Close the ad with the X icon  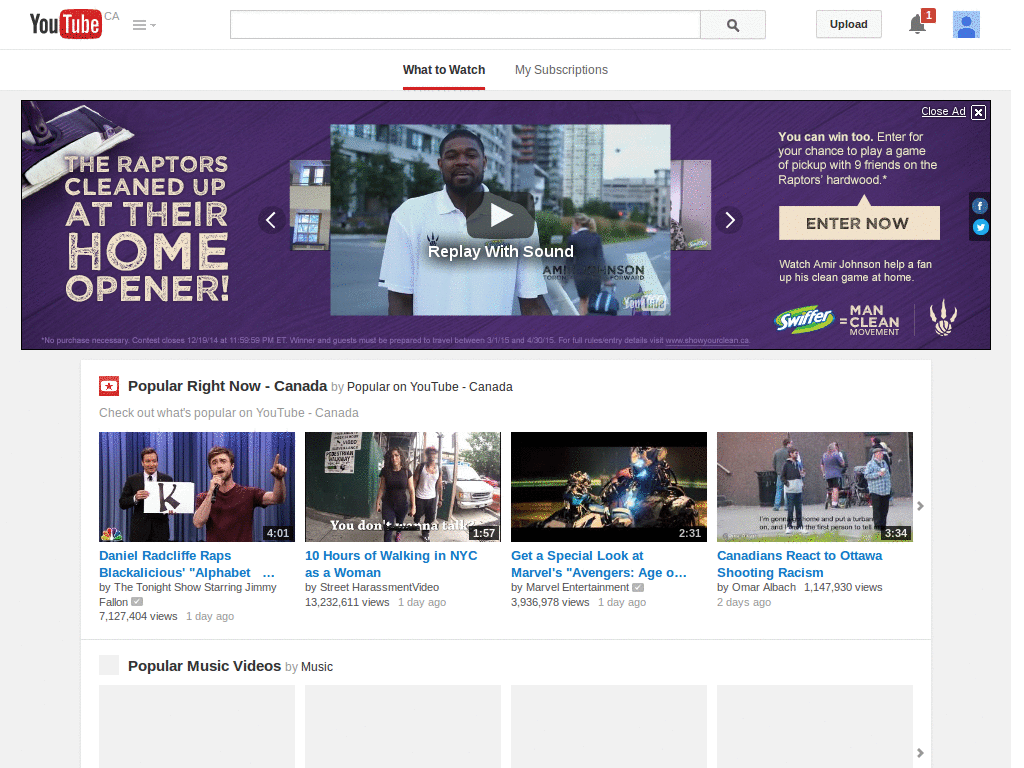tap(978, 112)
